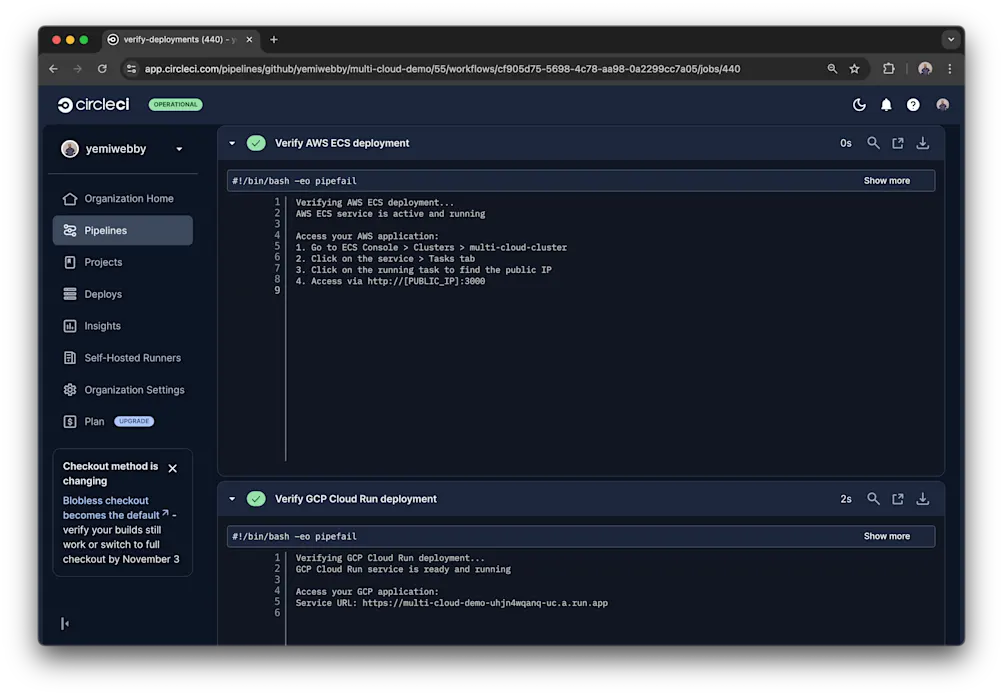
Task: Open the Insights section in the sidebar
Action: 102,325
